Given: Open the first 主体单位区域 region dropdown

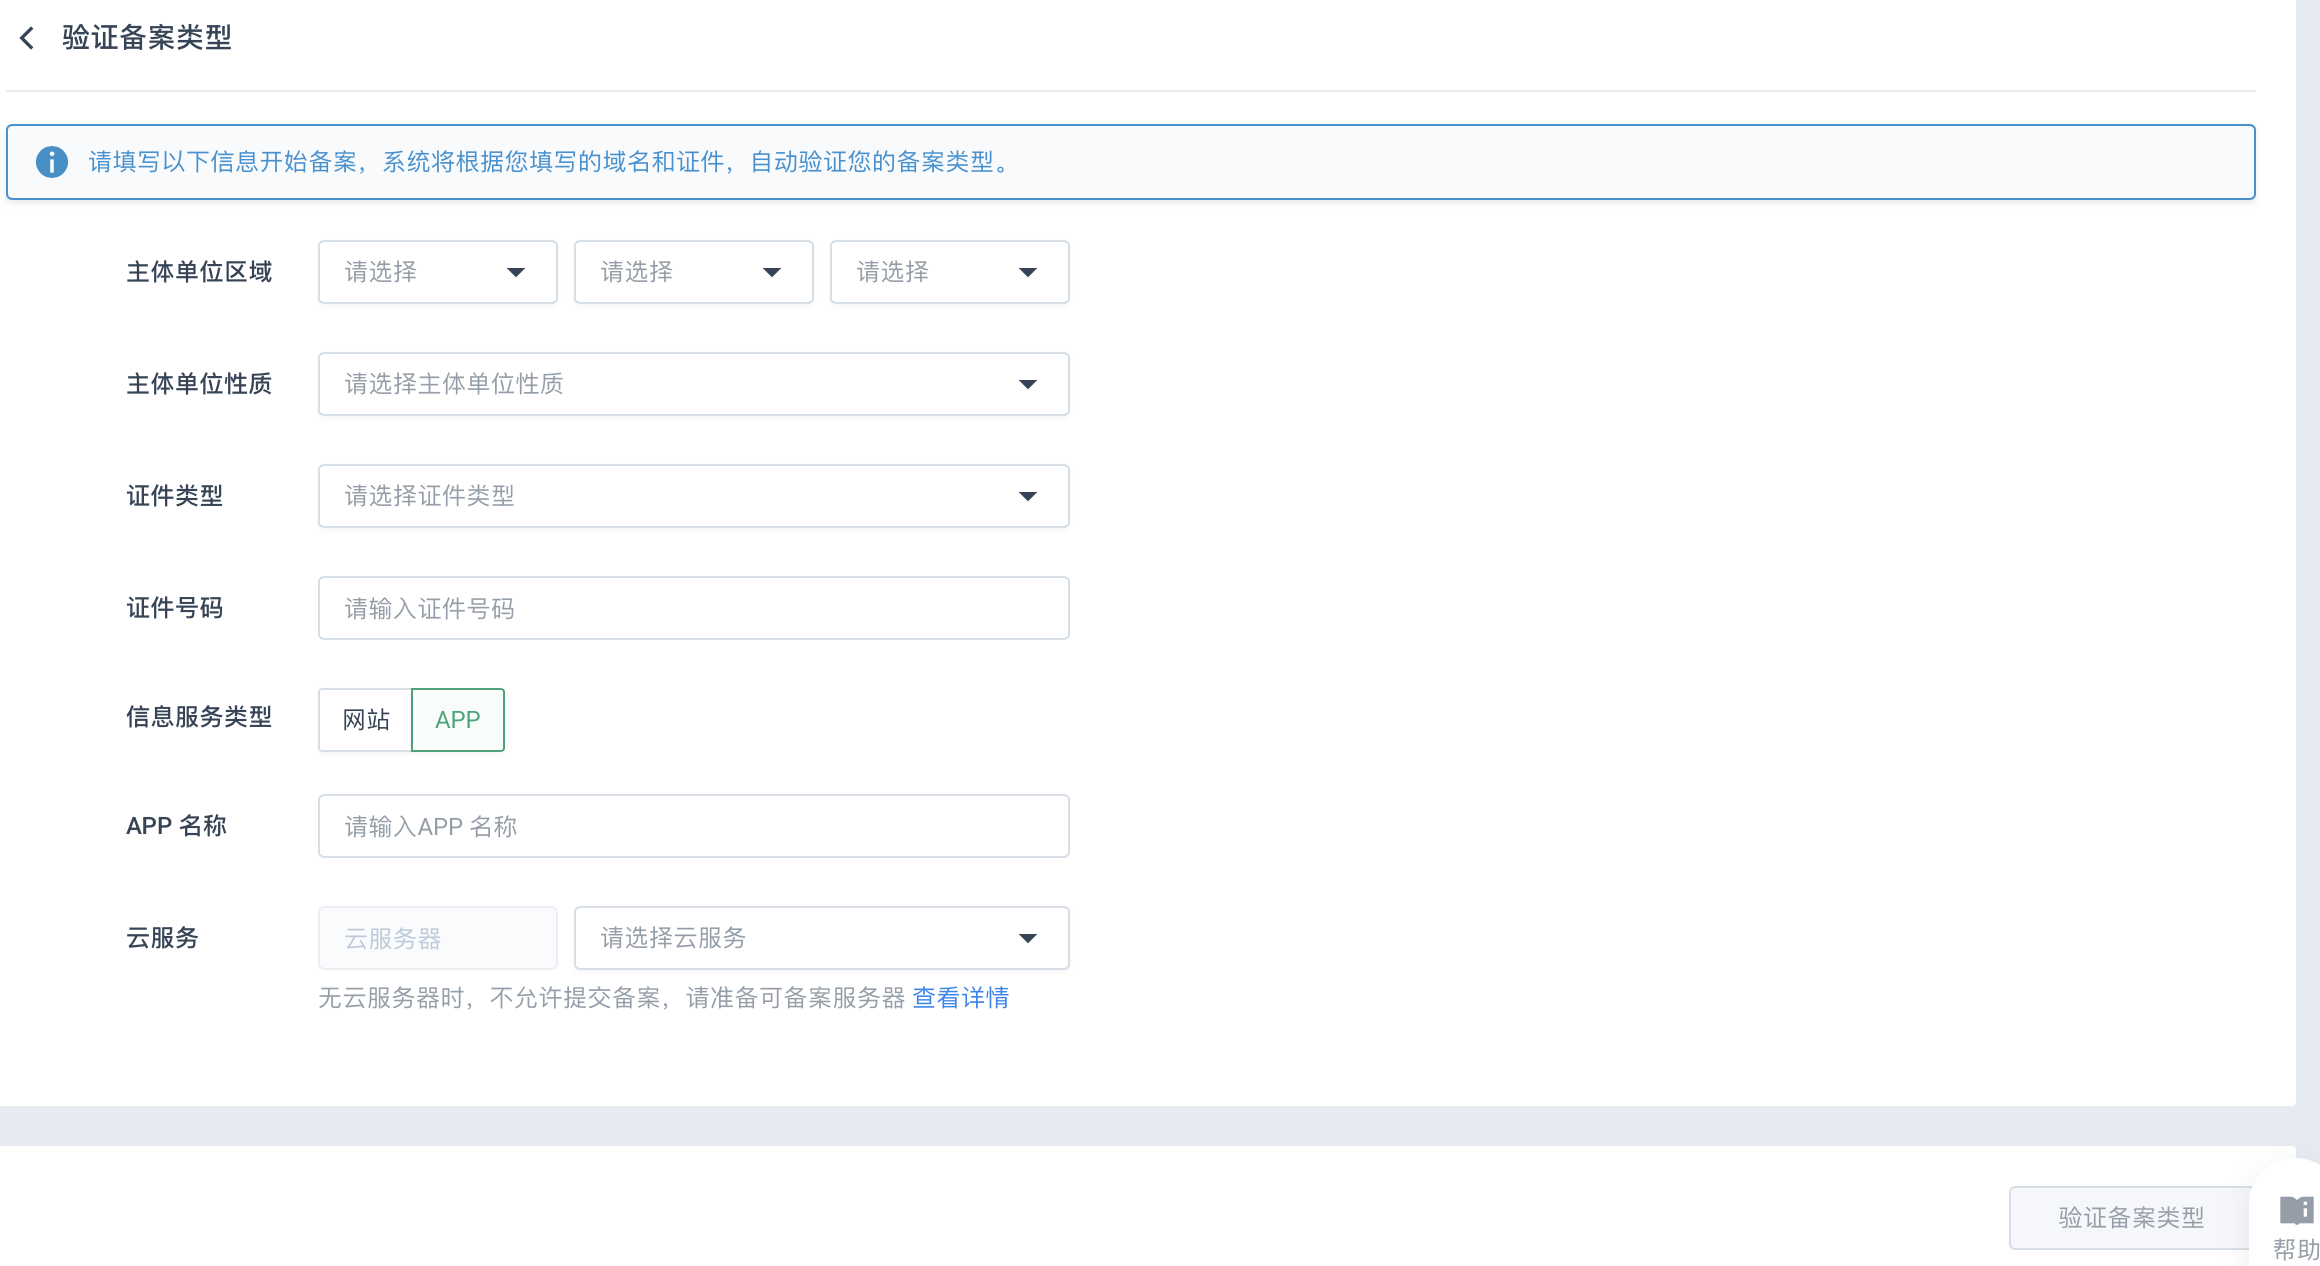Looking at the screenshot, I should click(x=437, y=272).
